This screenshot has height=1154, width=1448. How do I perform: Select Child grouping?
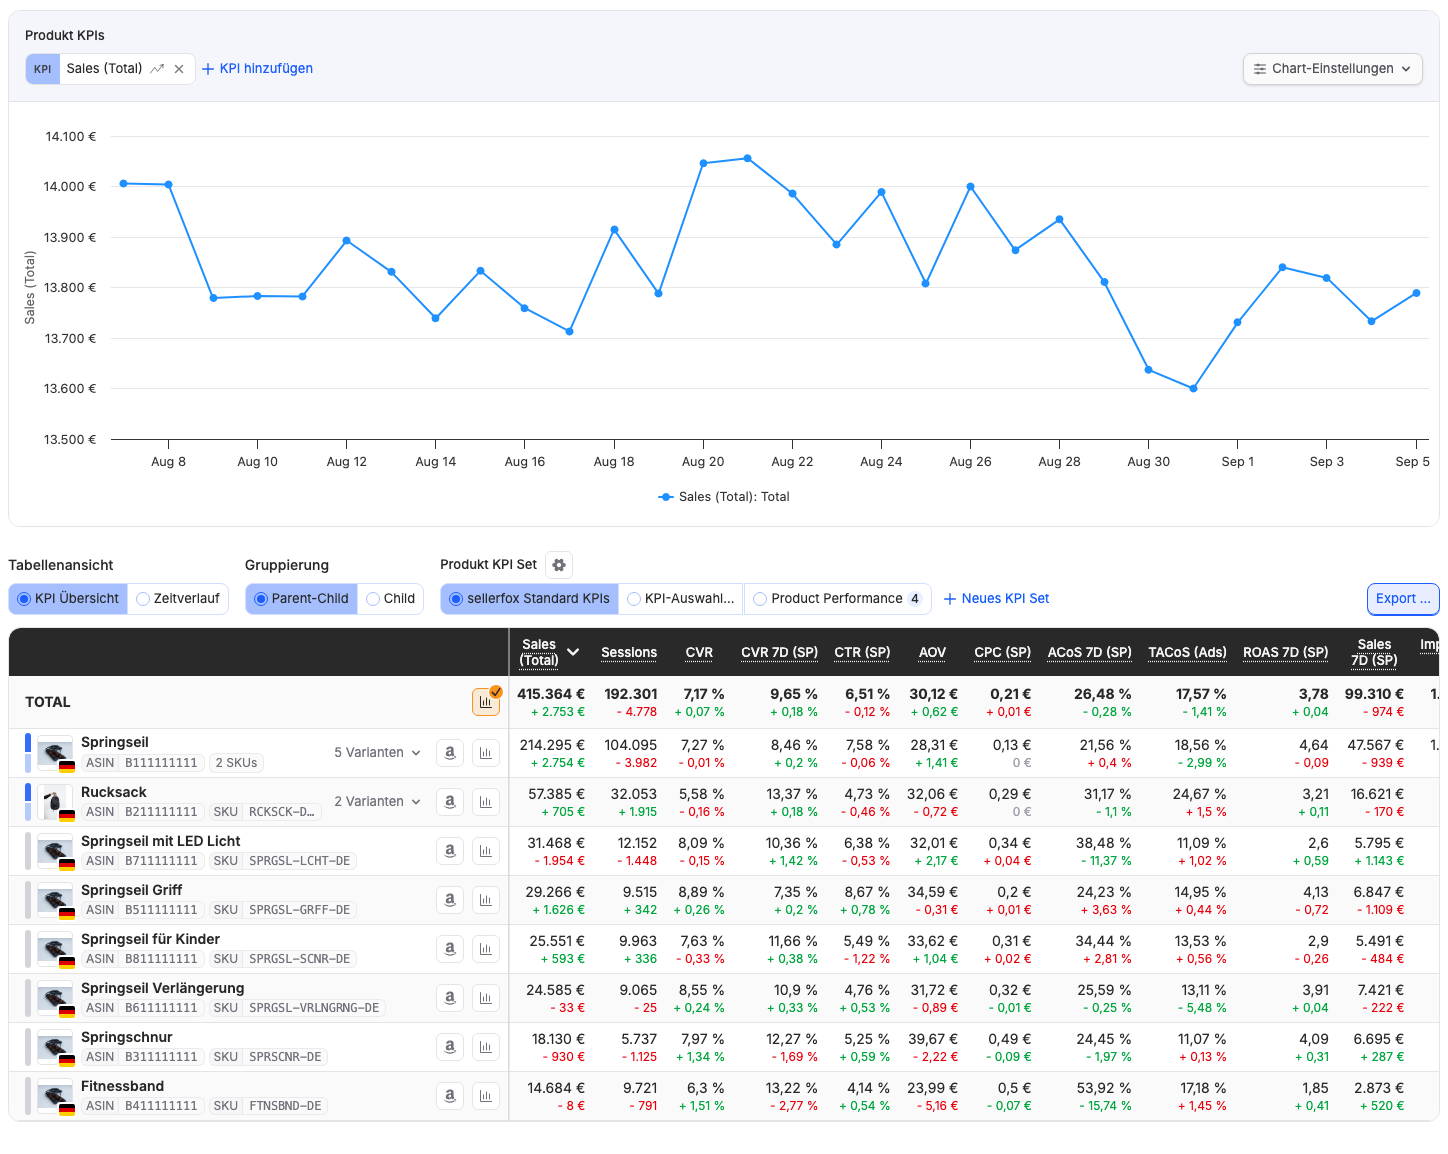(x=390, y=599)
